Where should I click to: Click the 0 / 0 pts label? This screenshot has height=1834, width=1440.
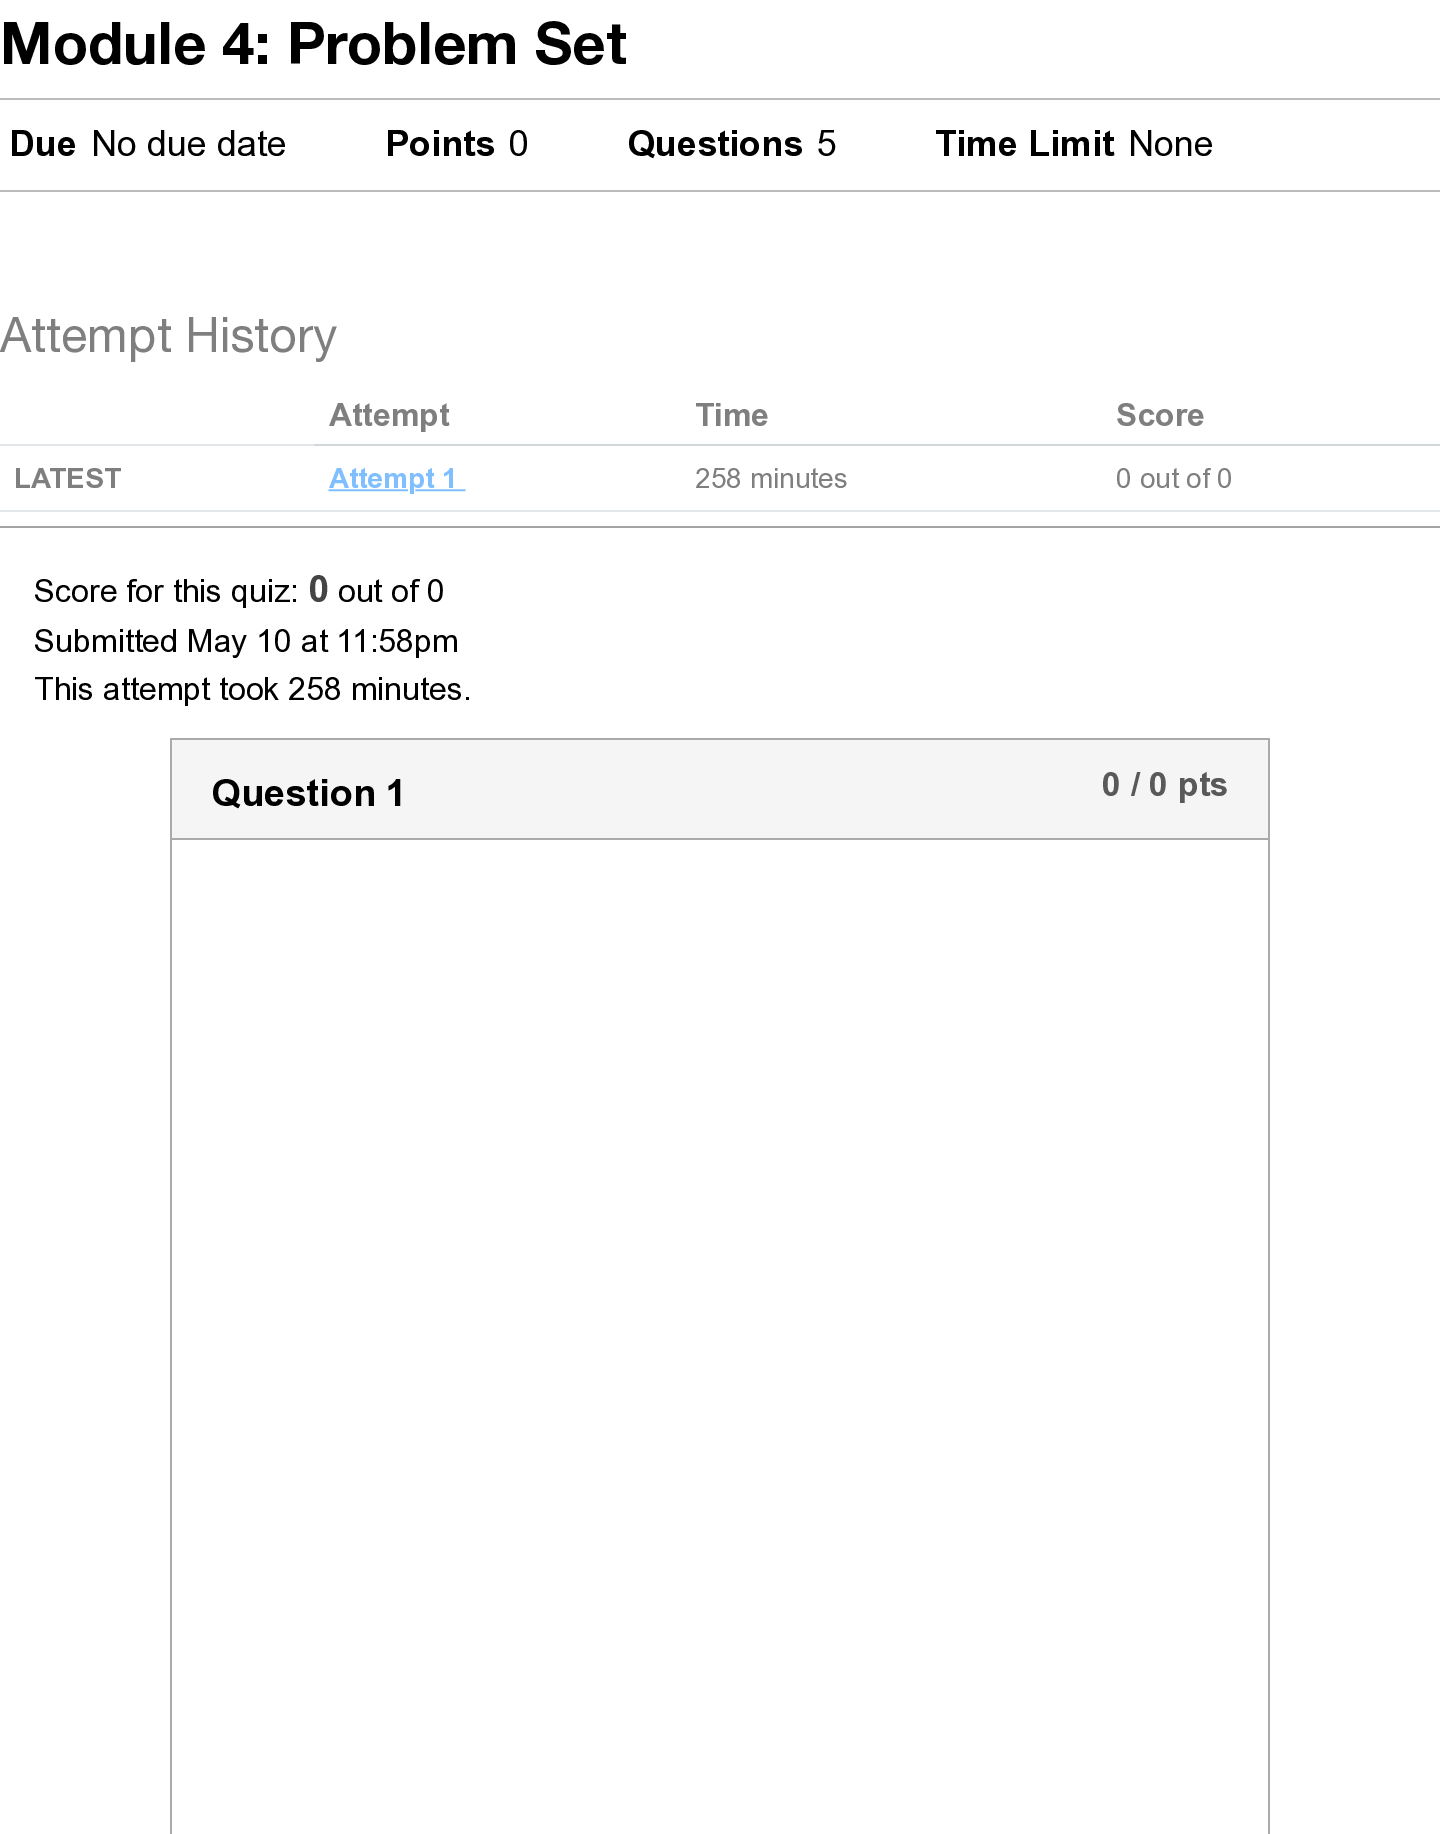pos(1164,785)
